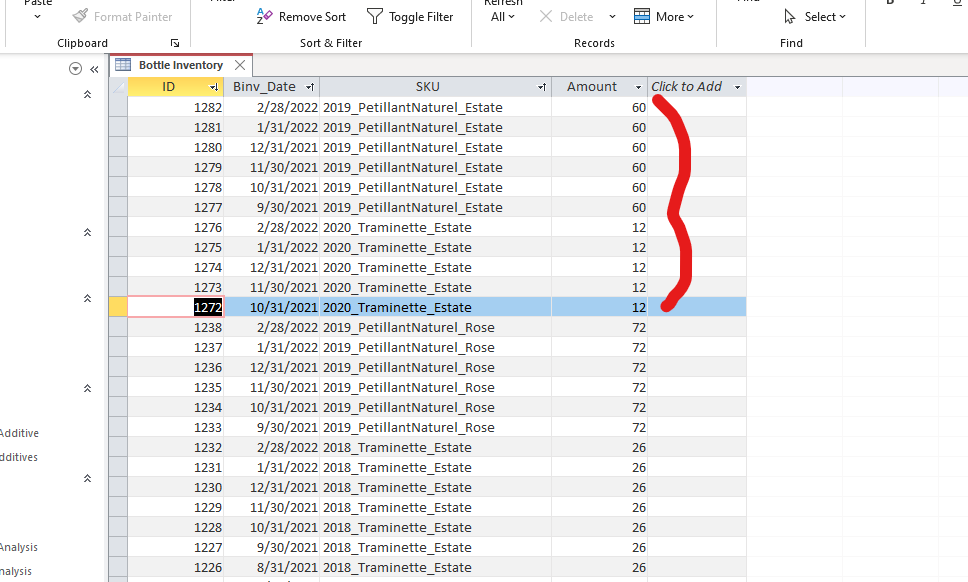Click the ID cell 1227
Screen dimensions: 968x582
coord(176,547)
